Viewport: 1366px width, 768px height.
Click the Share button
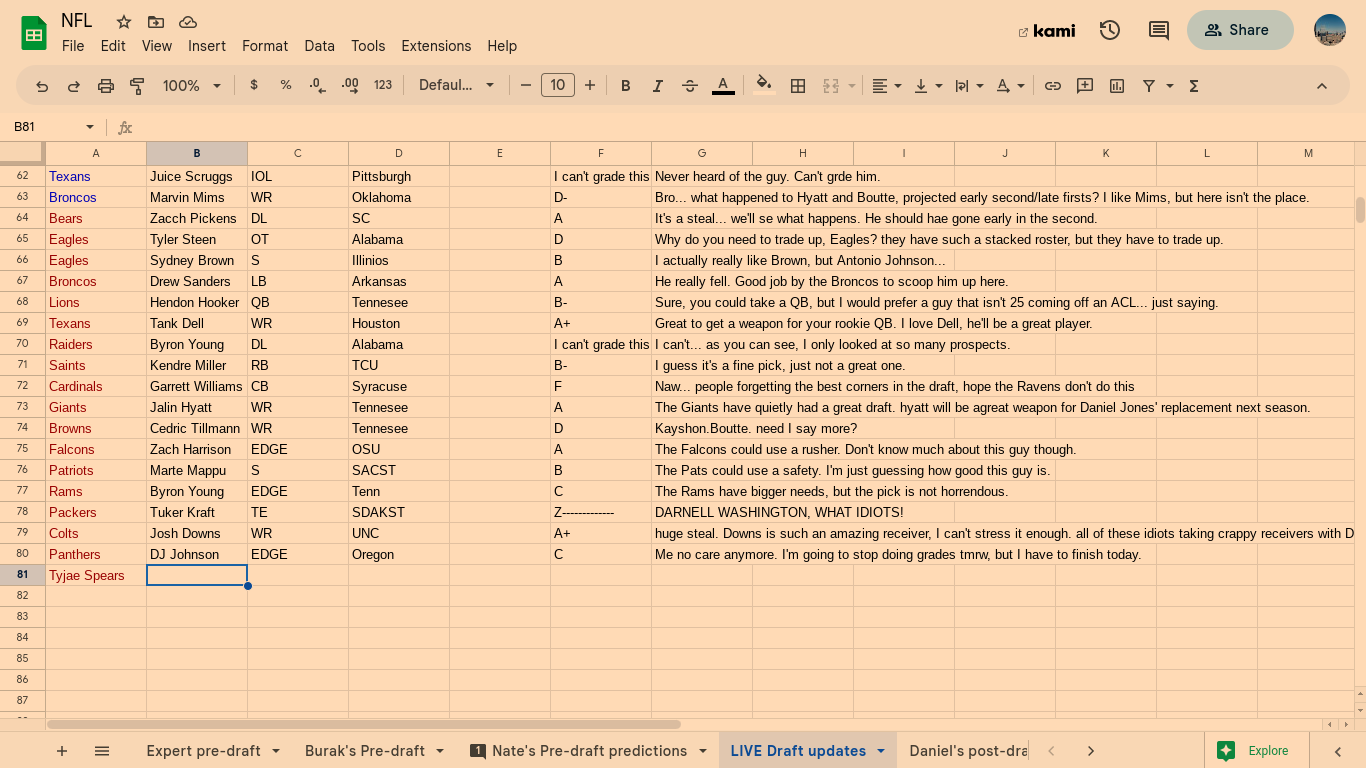pyautogui.click(x=1240, y=30)
